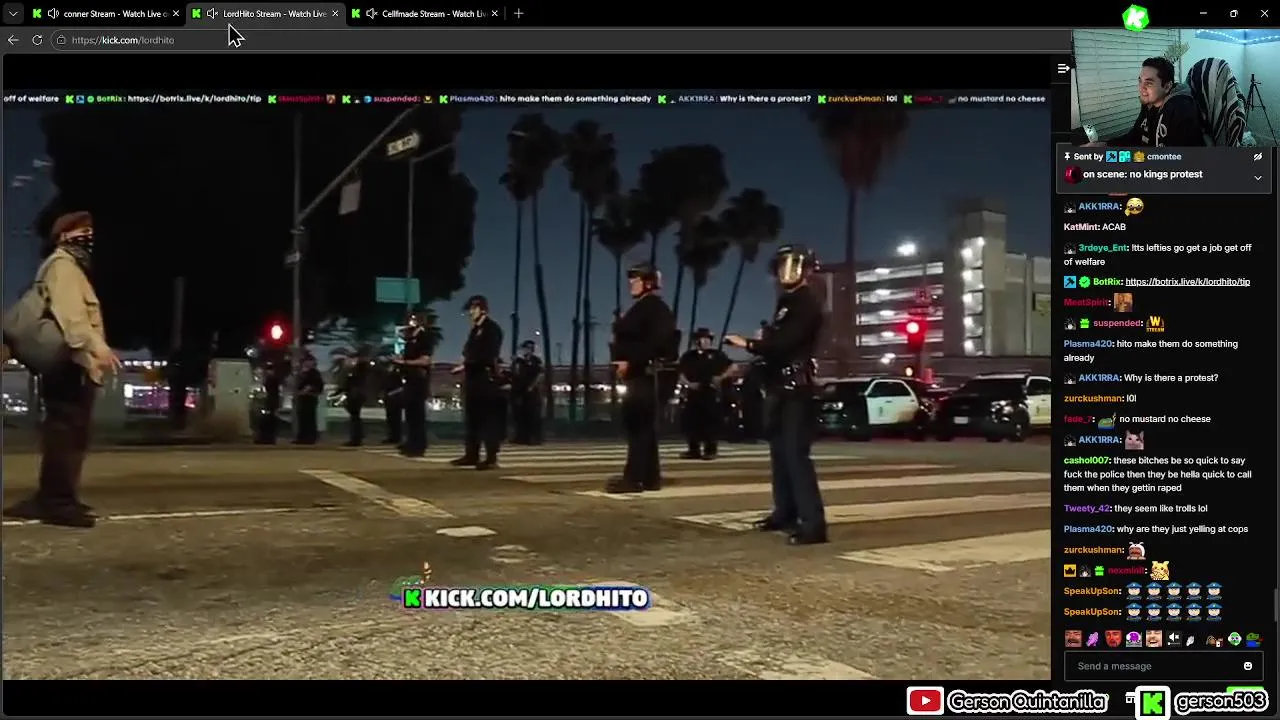1280x720 pixels.
Task: Click the KatMint username in chat
Action: (x=1081, y=227)
